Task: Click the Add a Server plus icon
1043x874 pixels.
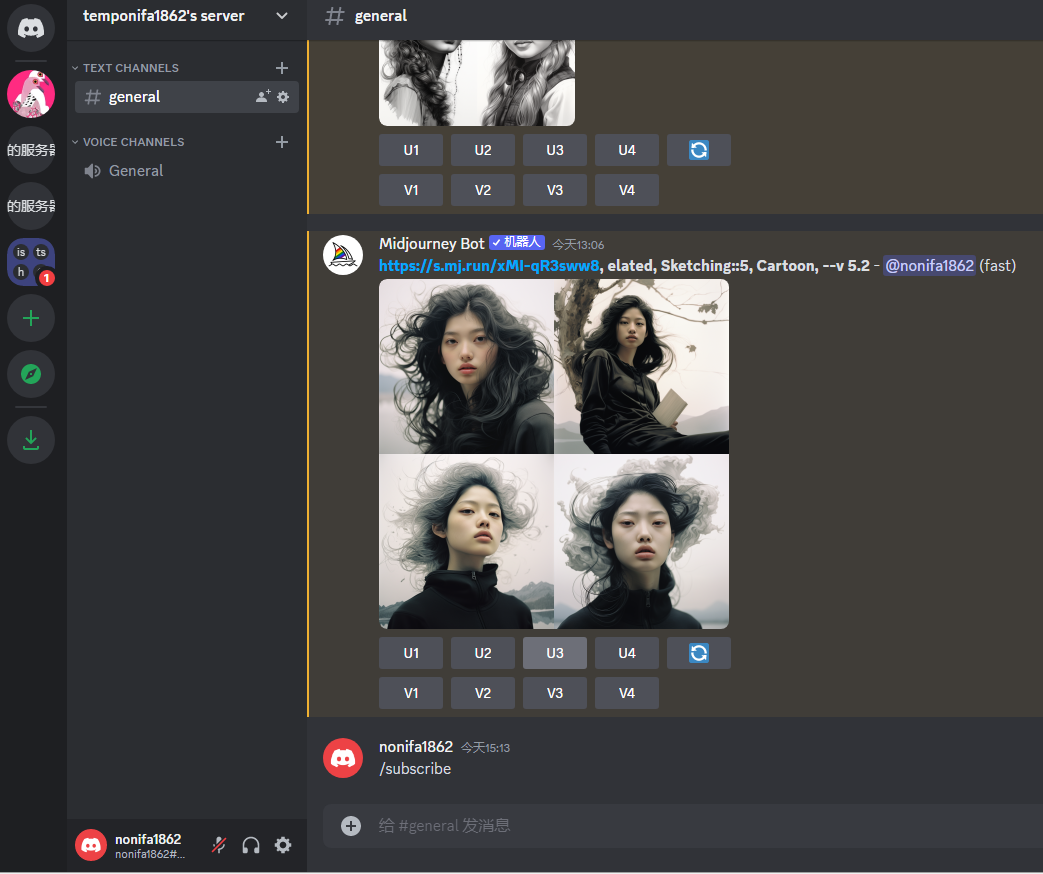Action: [x=31, y=318]
